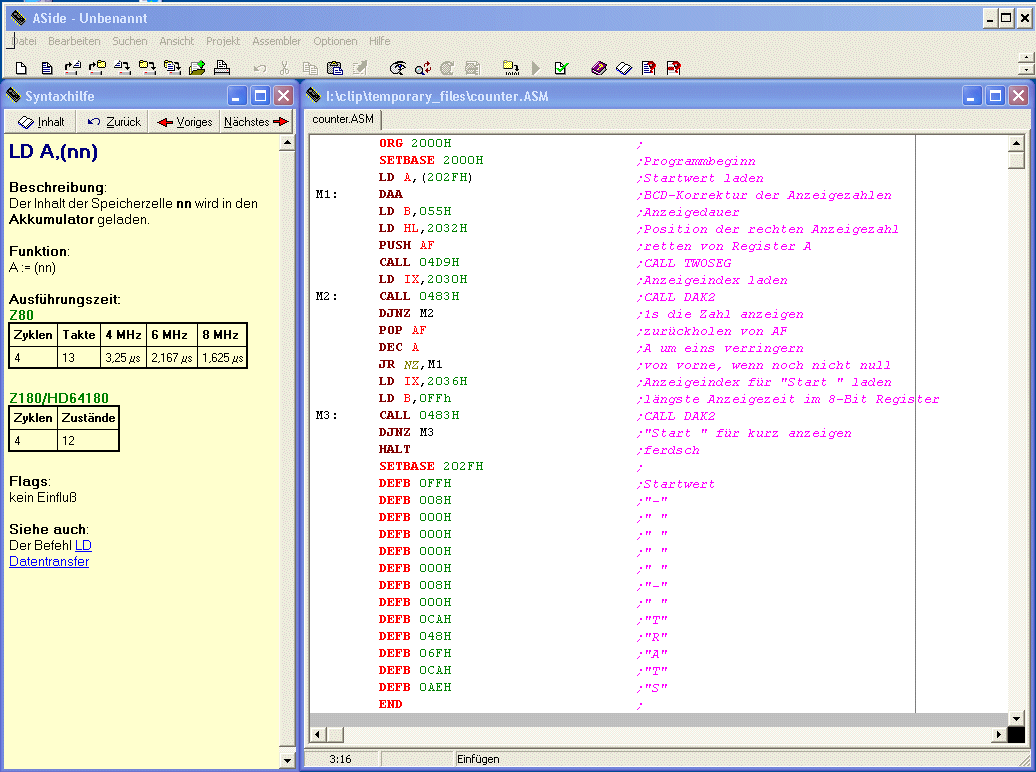Click the 'DEFB 06FH' code line
The height and width of the screenshot is (772, 1036).
415,653
